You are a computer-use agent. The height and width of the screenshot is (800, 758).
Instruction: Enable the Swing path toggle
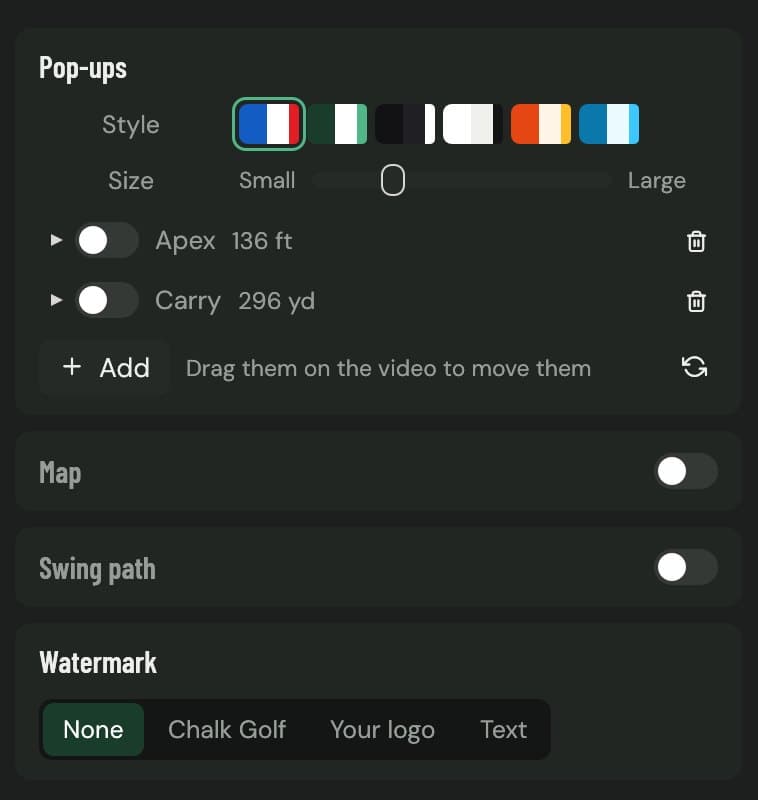686,567
